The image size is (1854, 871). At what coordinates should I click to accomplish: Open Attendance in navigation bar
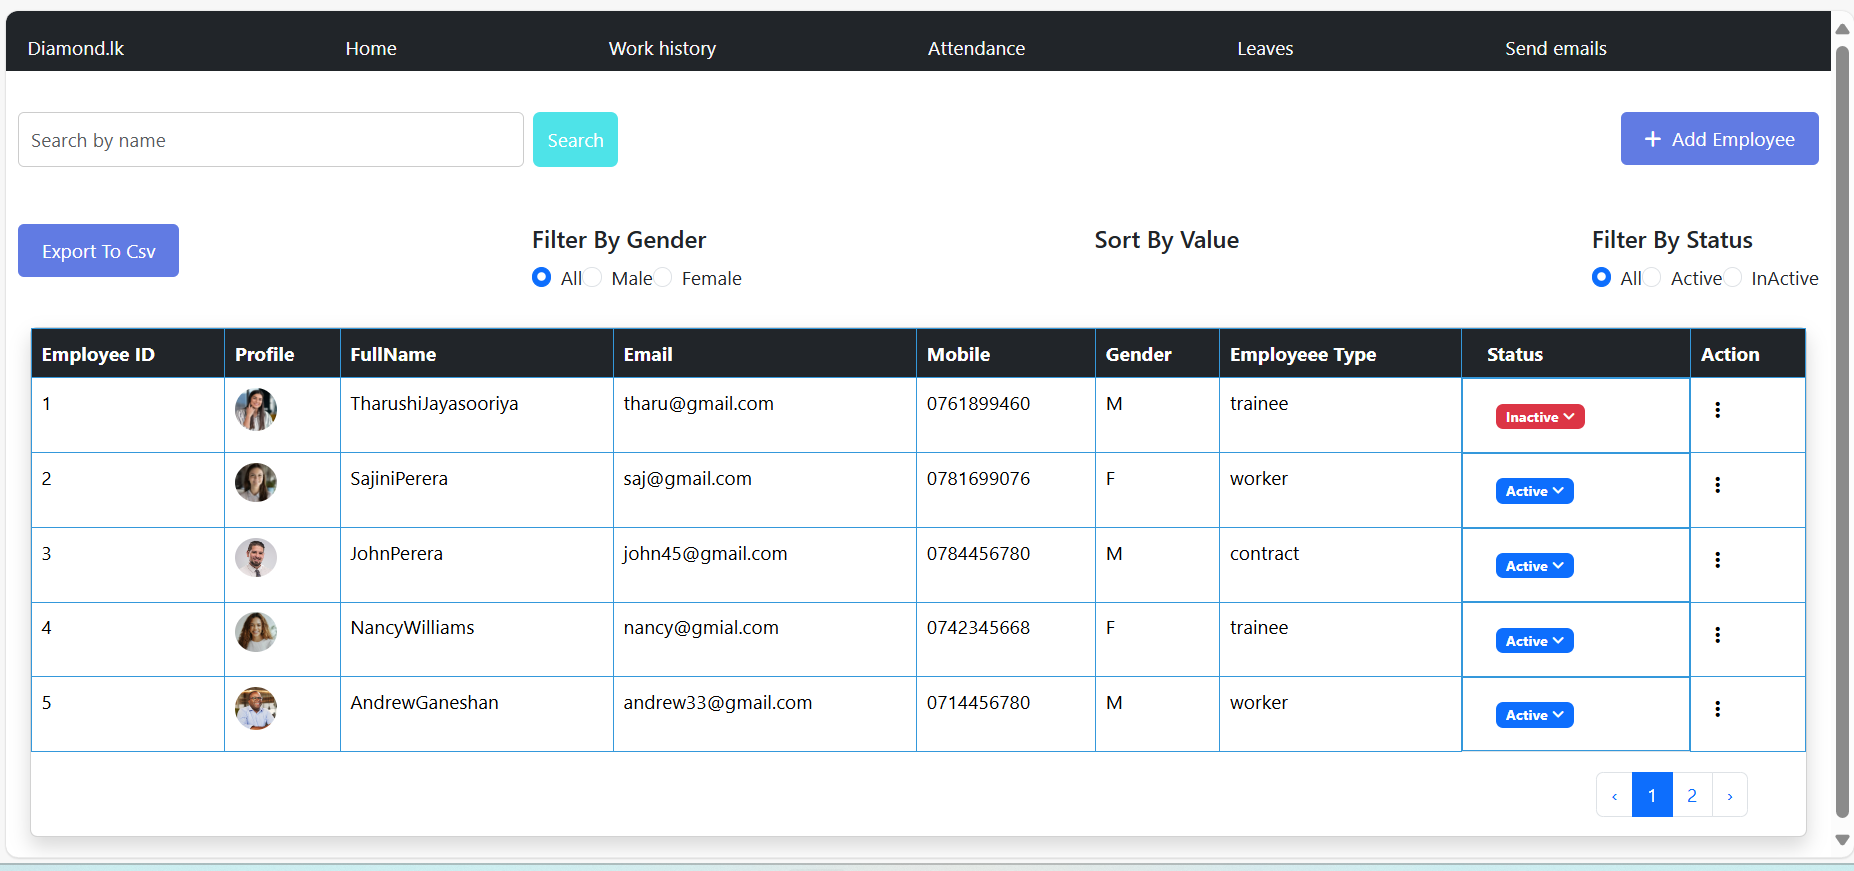point(976,48)
